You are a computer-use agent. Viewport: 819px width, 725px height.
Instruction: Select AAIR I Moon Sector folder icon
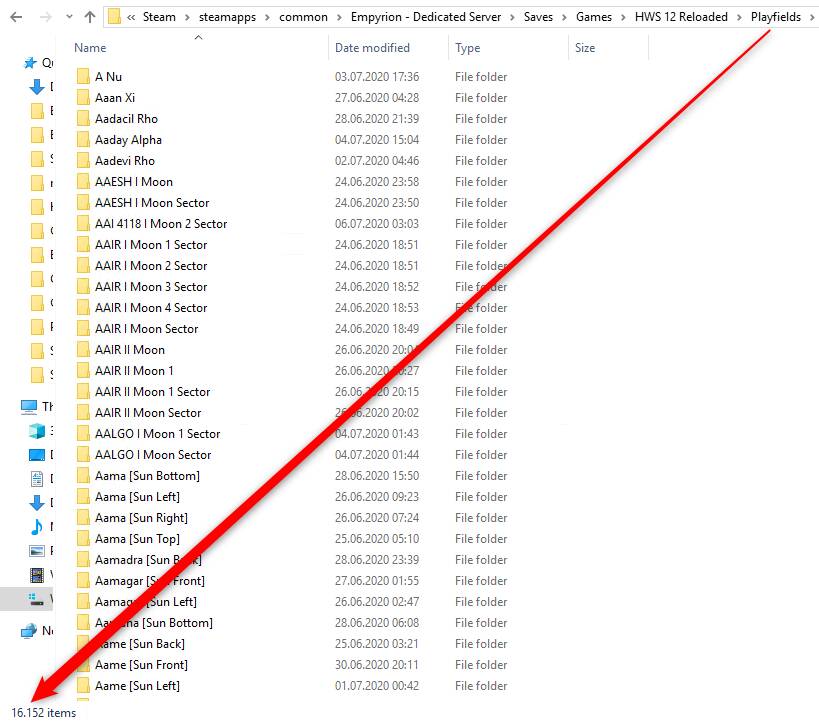point(83,329)
